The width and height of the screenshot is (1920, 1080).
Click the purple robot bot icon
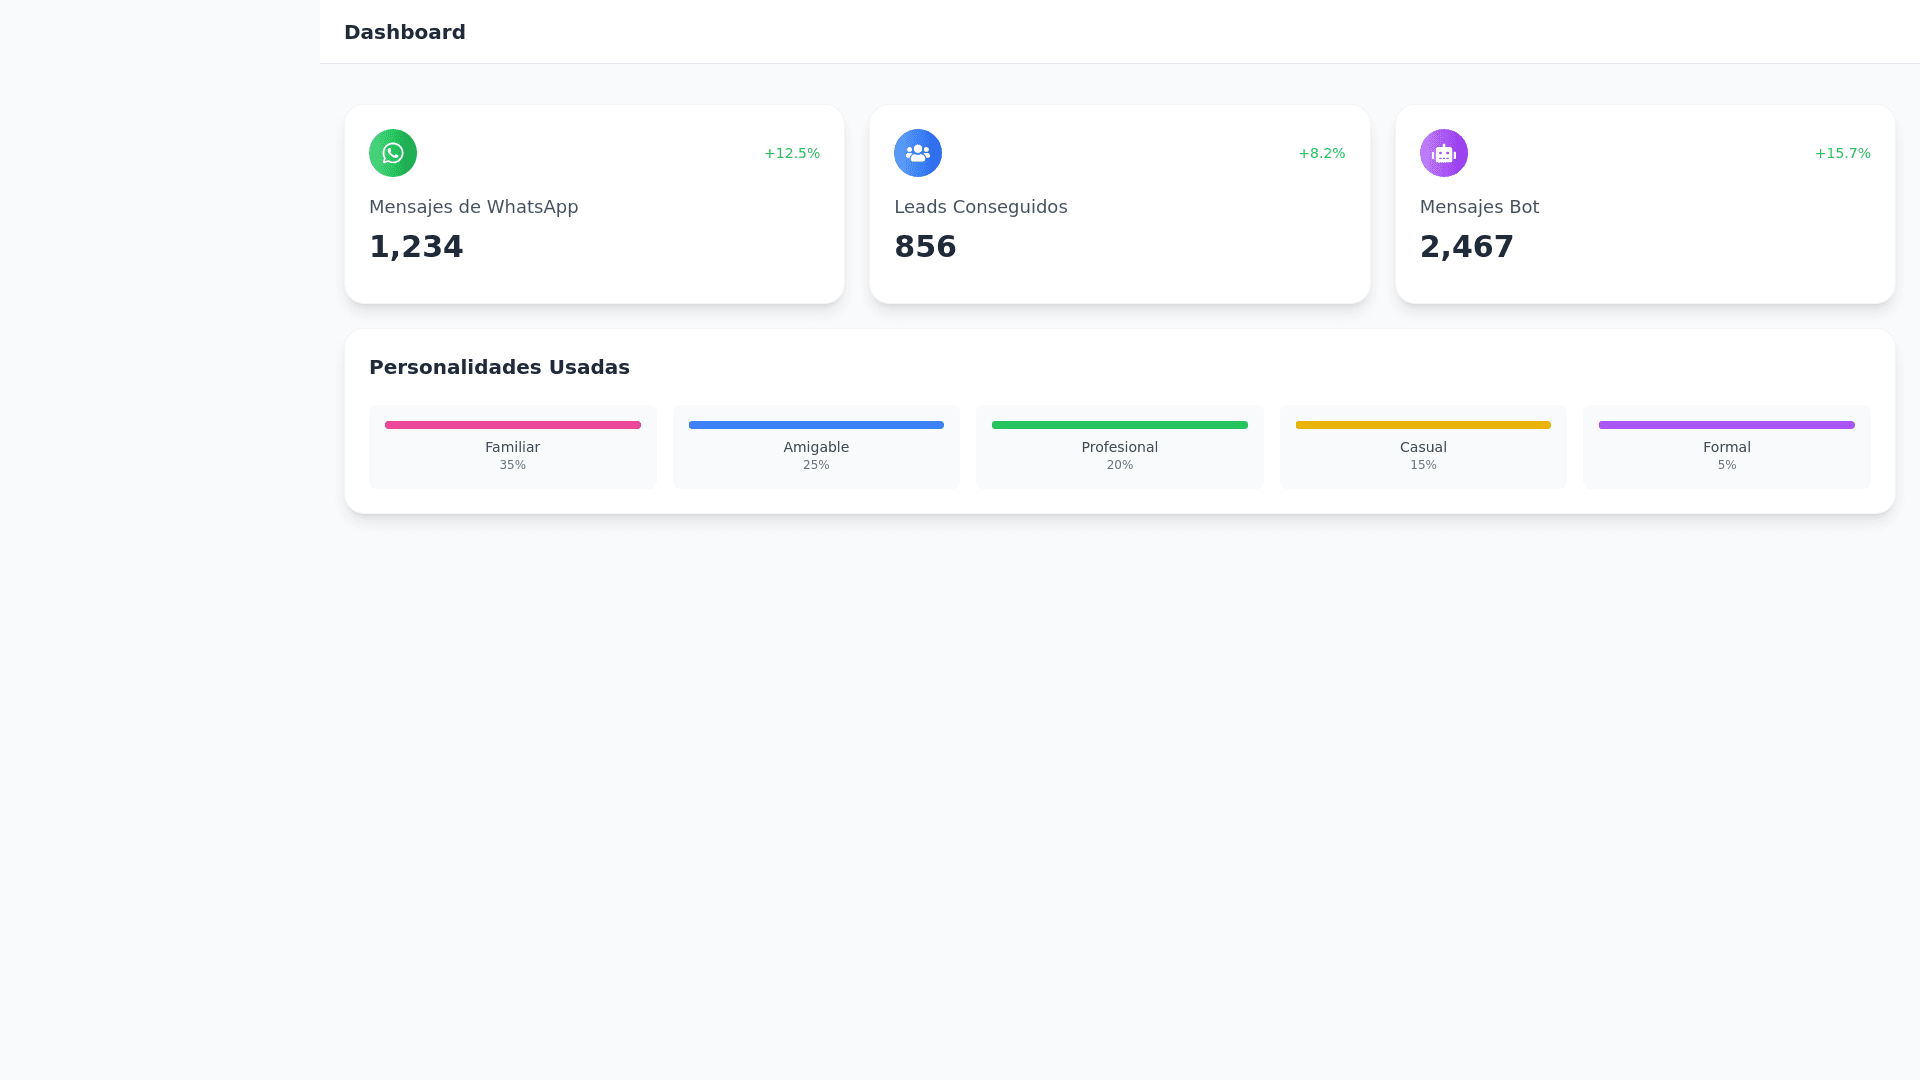click(x=1443, y=153)
